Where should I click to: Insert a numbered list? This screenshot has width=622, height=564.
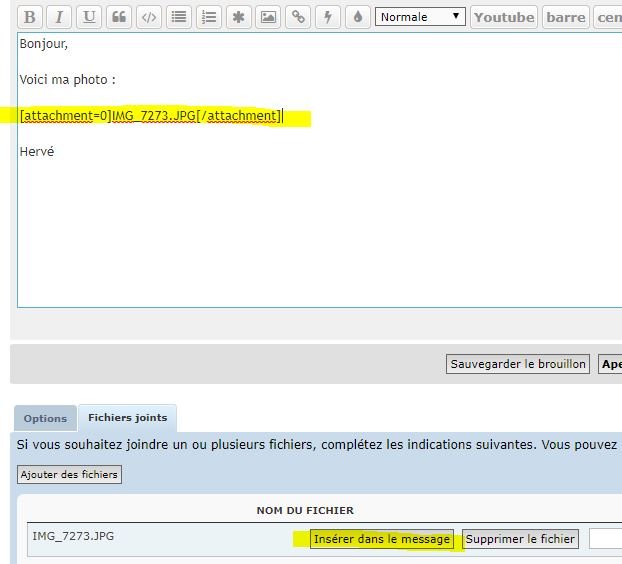(209, 17)
